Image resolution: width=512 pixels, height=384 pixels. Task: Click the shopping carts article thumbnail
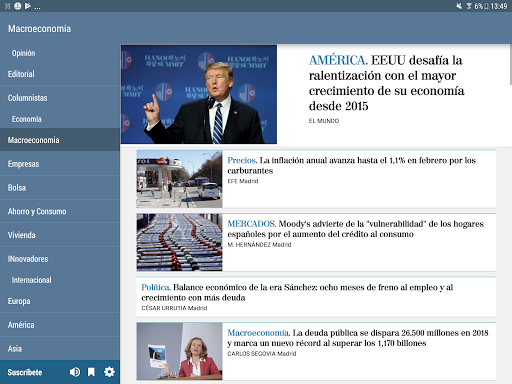coord(179,242)
